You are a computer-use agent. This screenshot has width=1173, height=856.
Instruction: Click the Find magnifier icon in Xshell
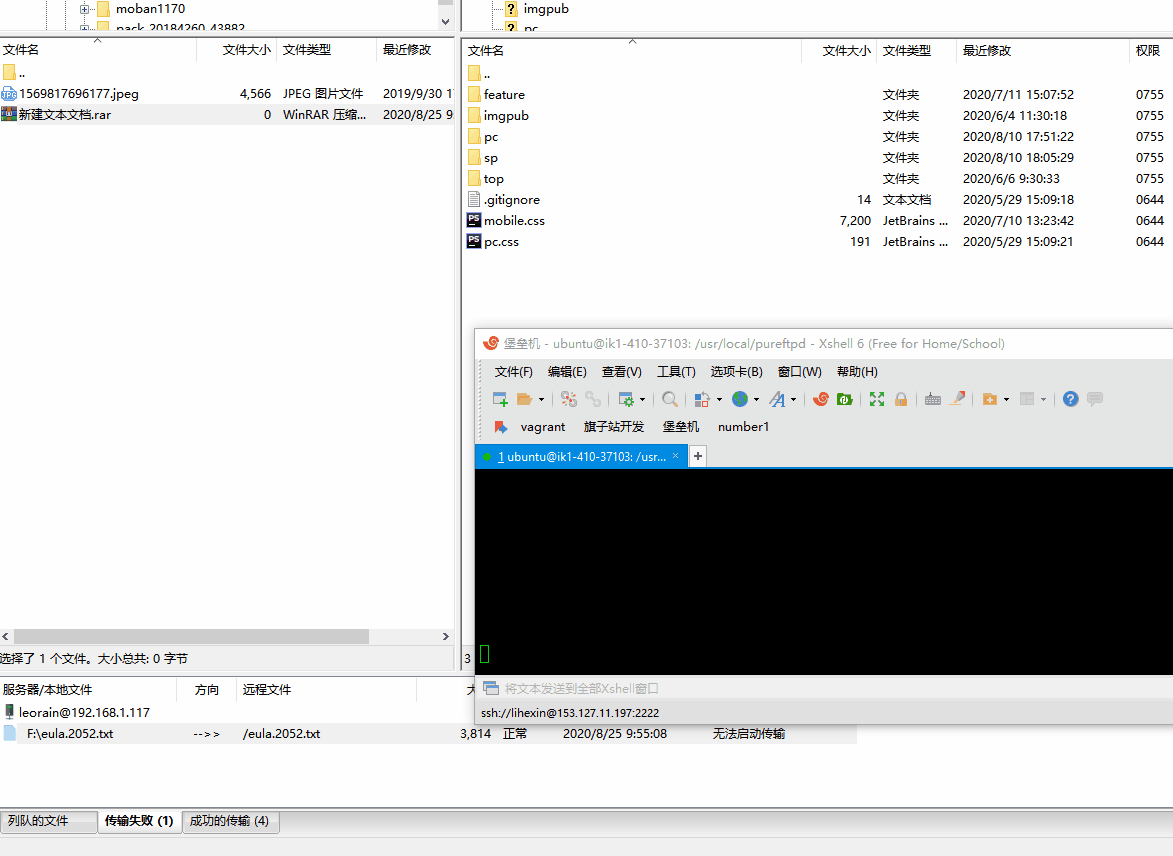click(x=670, y=400)
